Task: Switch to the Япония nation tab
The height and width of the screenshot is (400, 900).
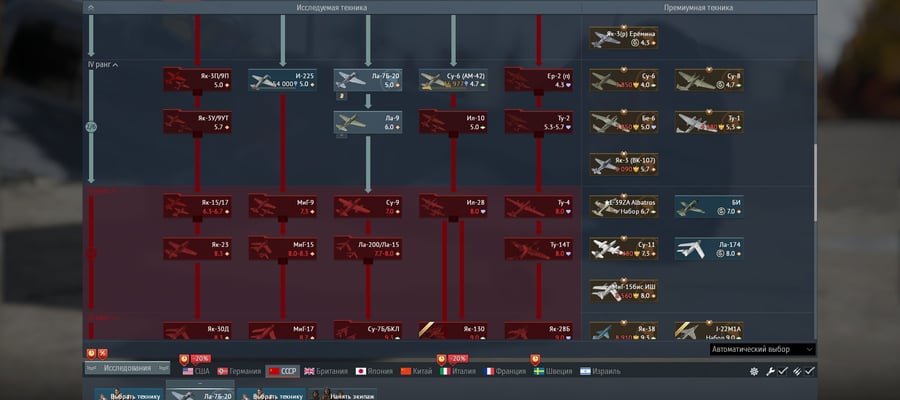Action: click(x=374, y=371)
